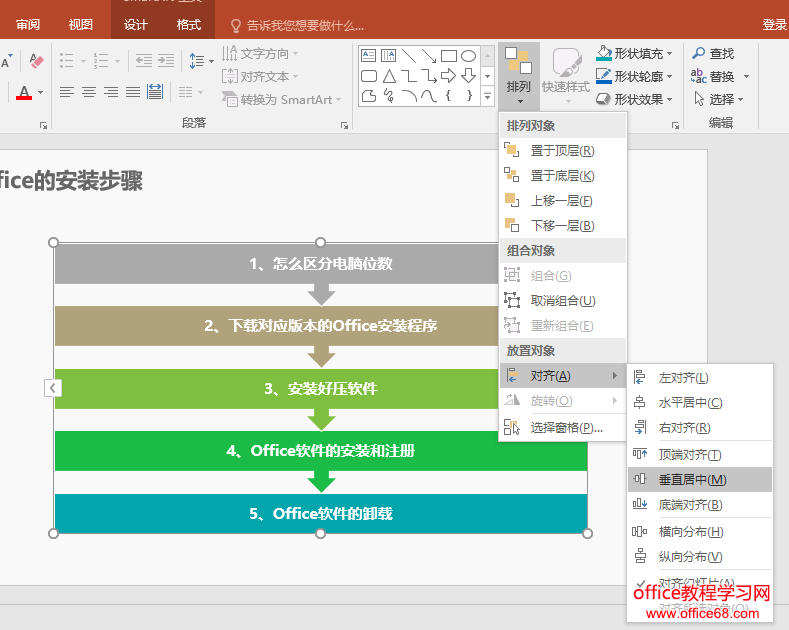Open font color dropdown arrow
This screenshot has width=789, height=630.
pyautogui.click(x=40, y=93)
